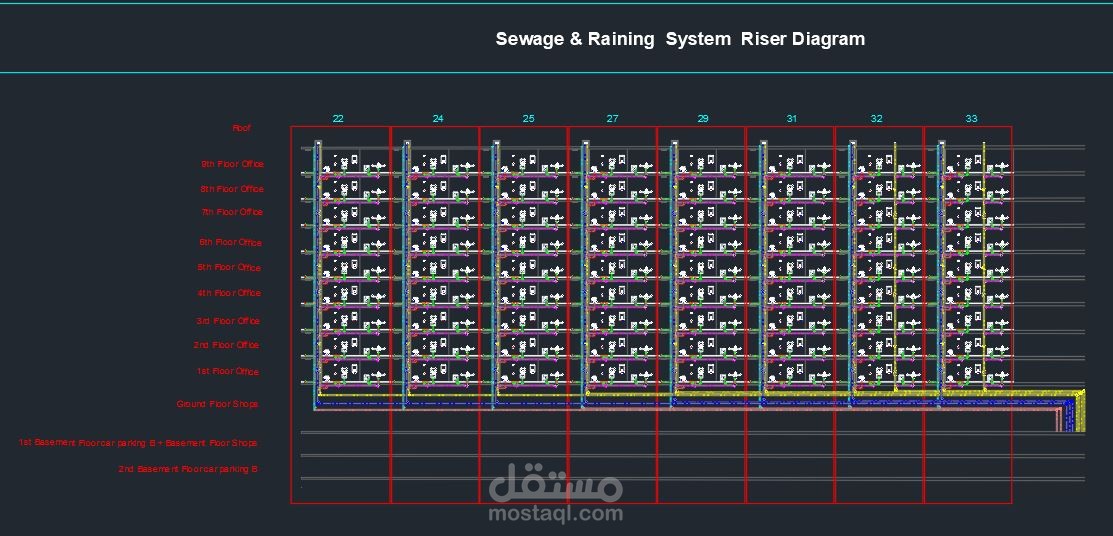Pick riser column number "25"
This screenshot has width=1113, height=536.
pyautogui.click(x=528, y=119)
